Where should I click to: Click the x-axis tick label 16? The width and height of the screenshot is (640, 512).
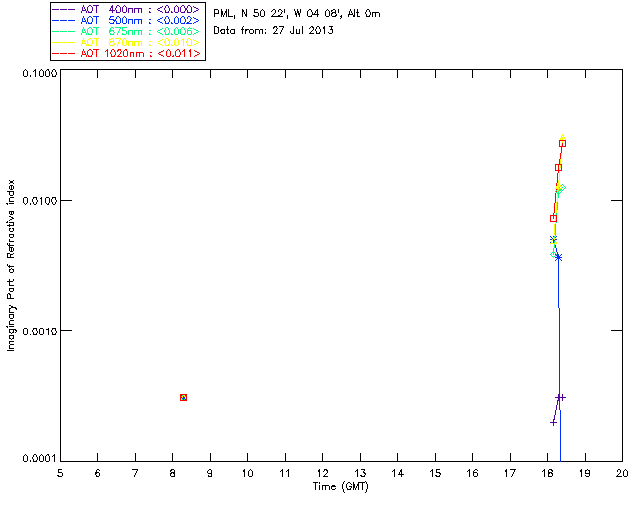473,474
